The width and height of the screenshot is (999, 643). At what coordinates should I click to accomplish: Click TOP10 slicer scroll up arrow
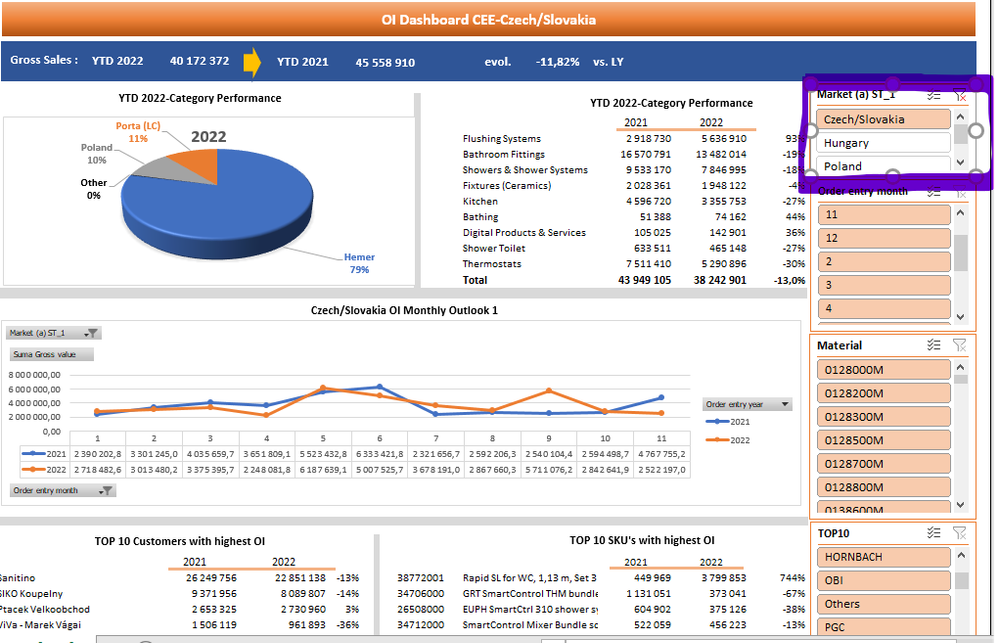961,555
